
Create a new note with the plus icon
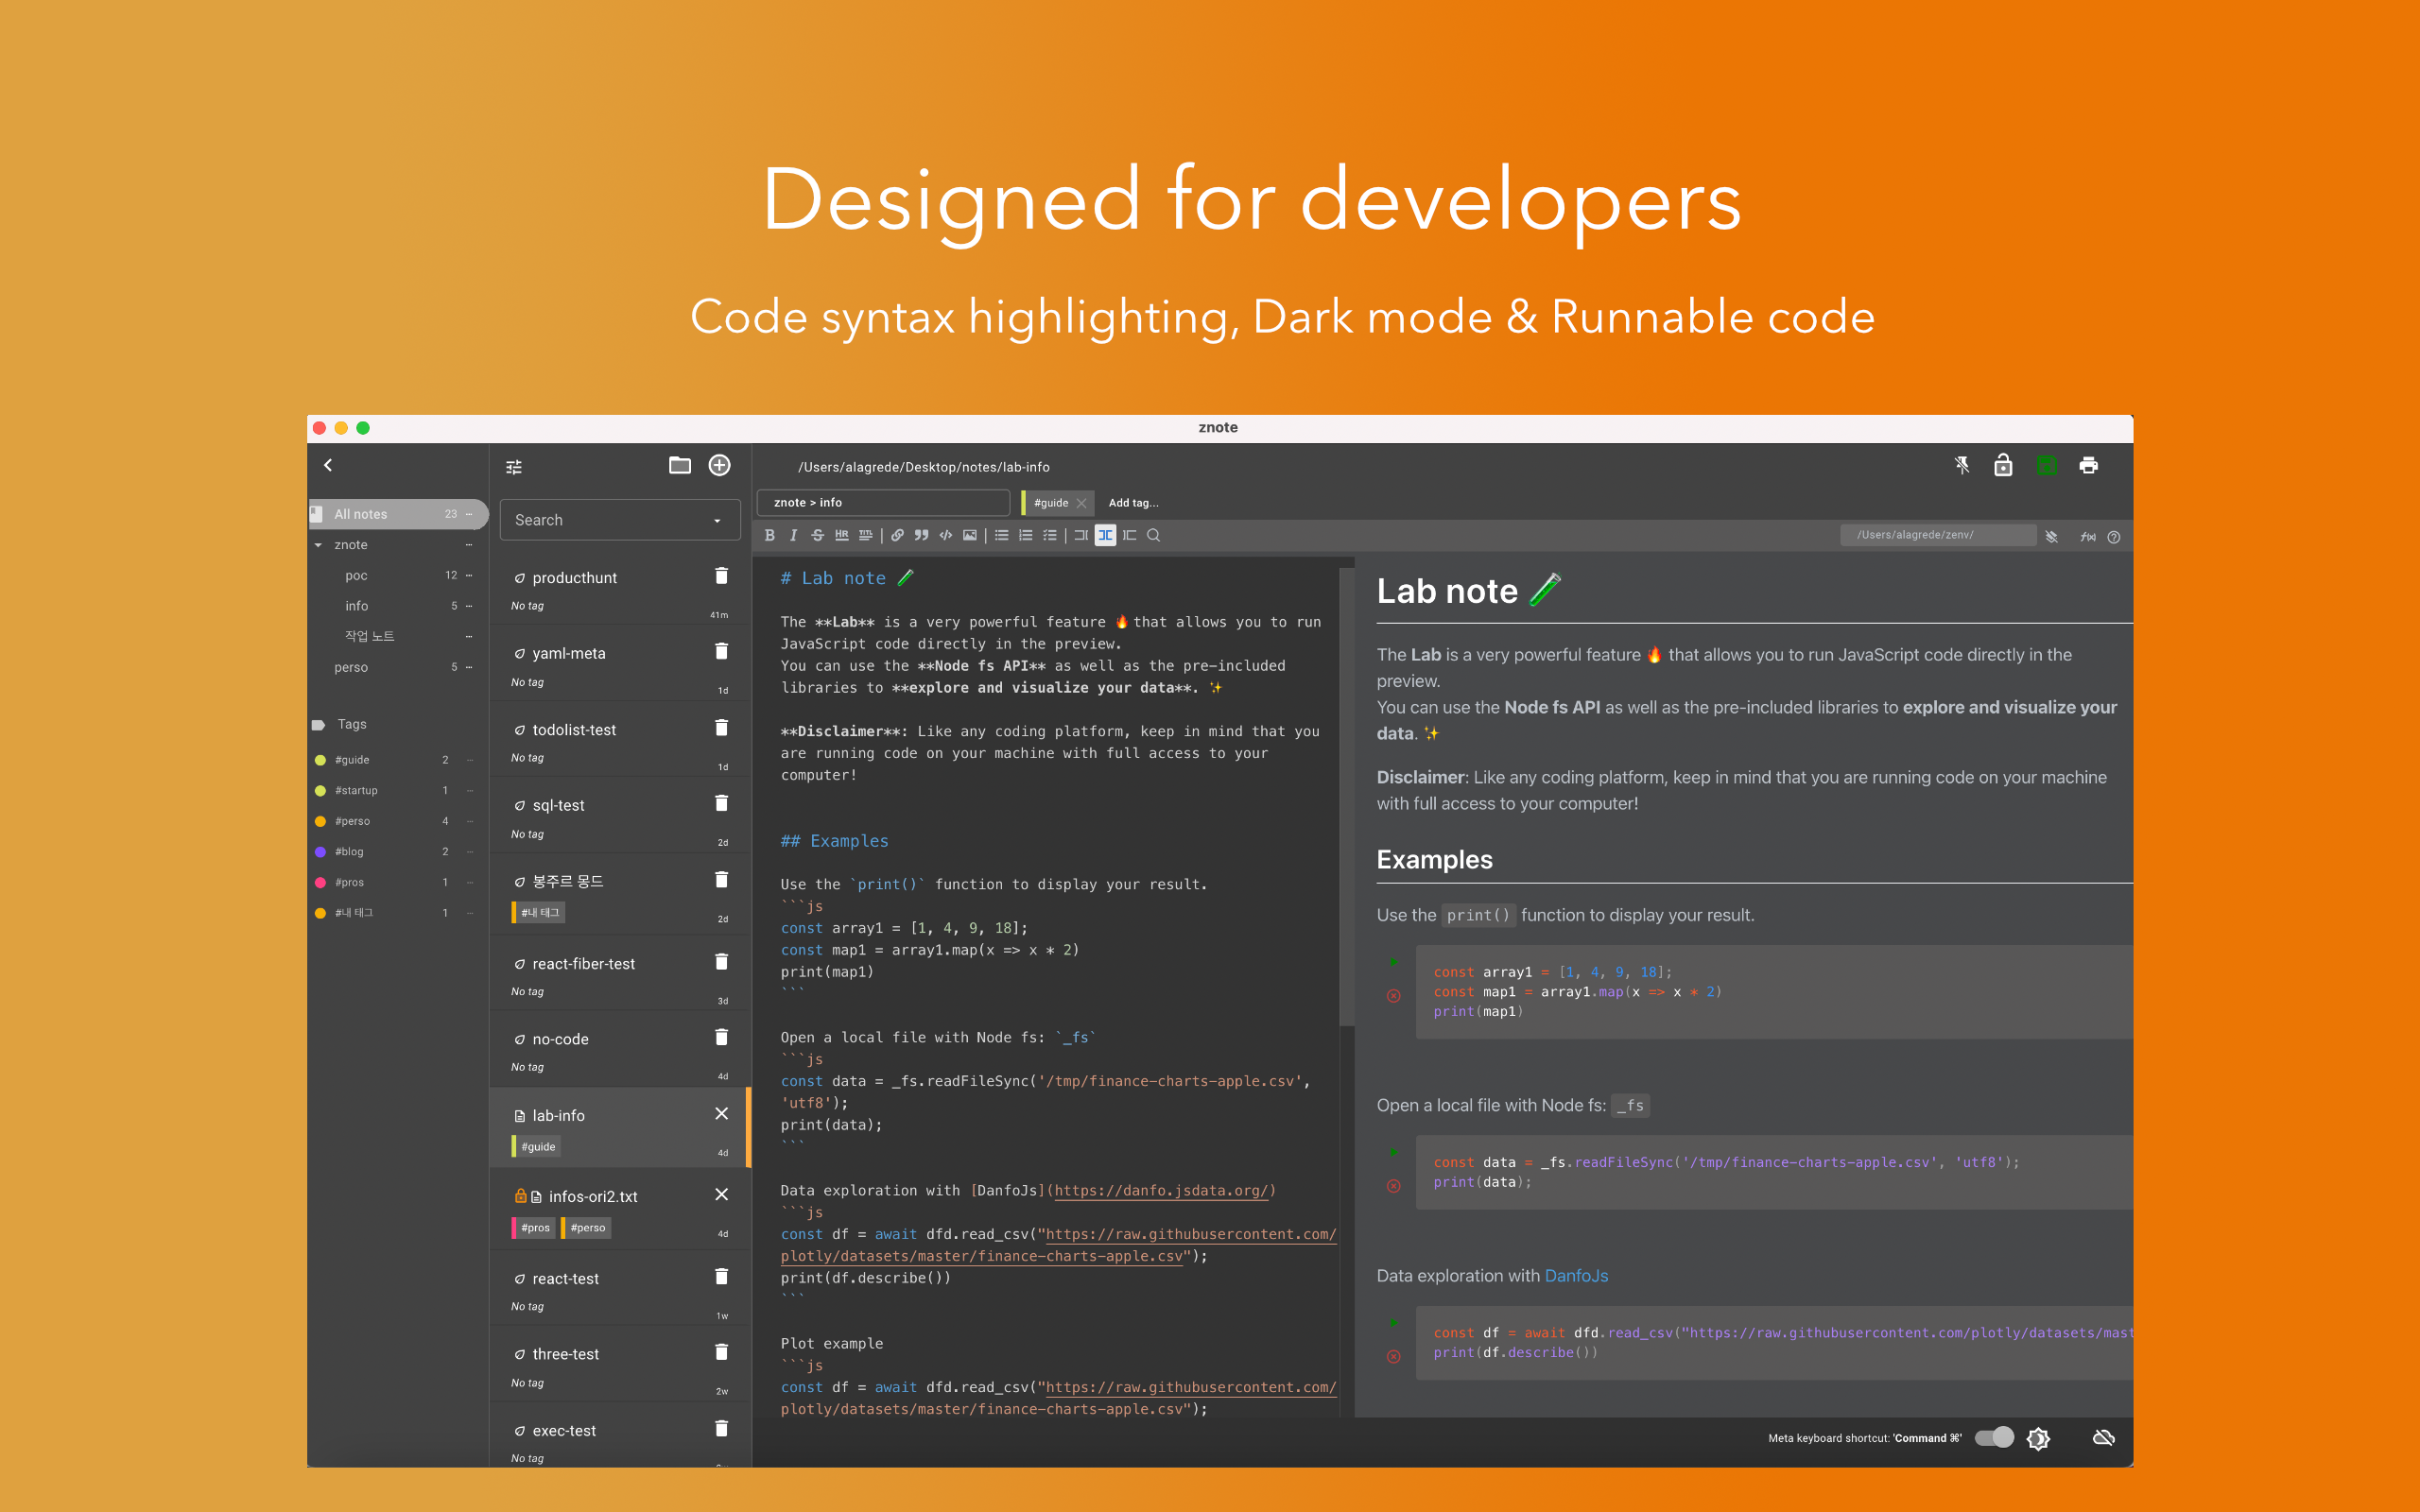[x=719, y=465]
